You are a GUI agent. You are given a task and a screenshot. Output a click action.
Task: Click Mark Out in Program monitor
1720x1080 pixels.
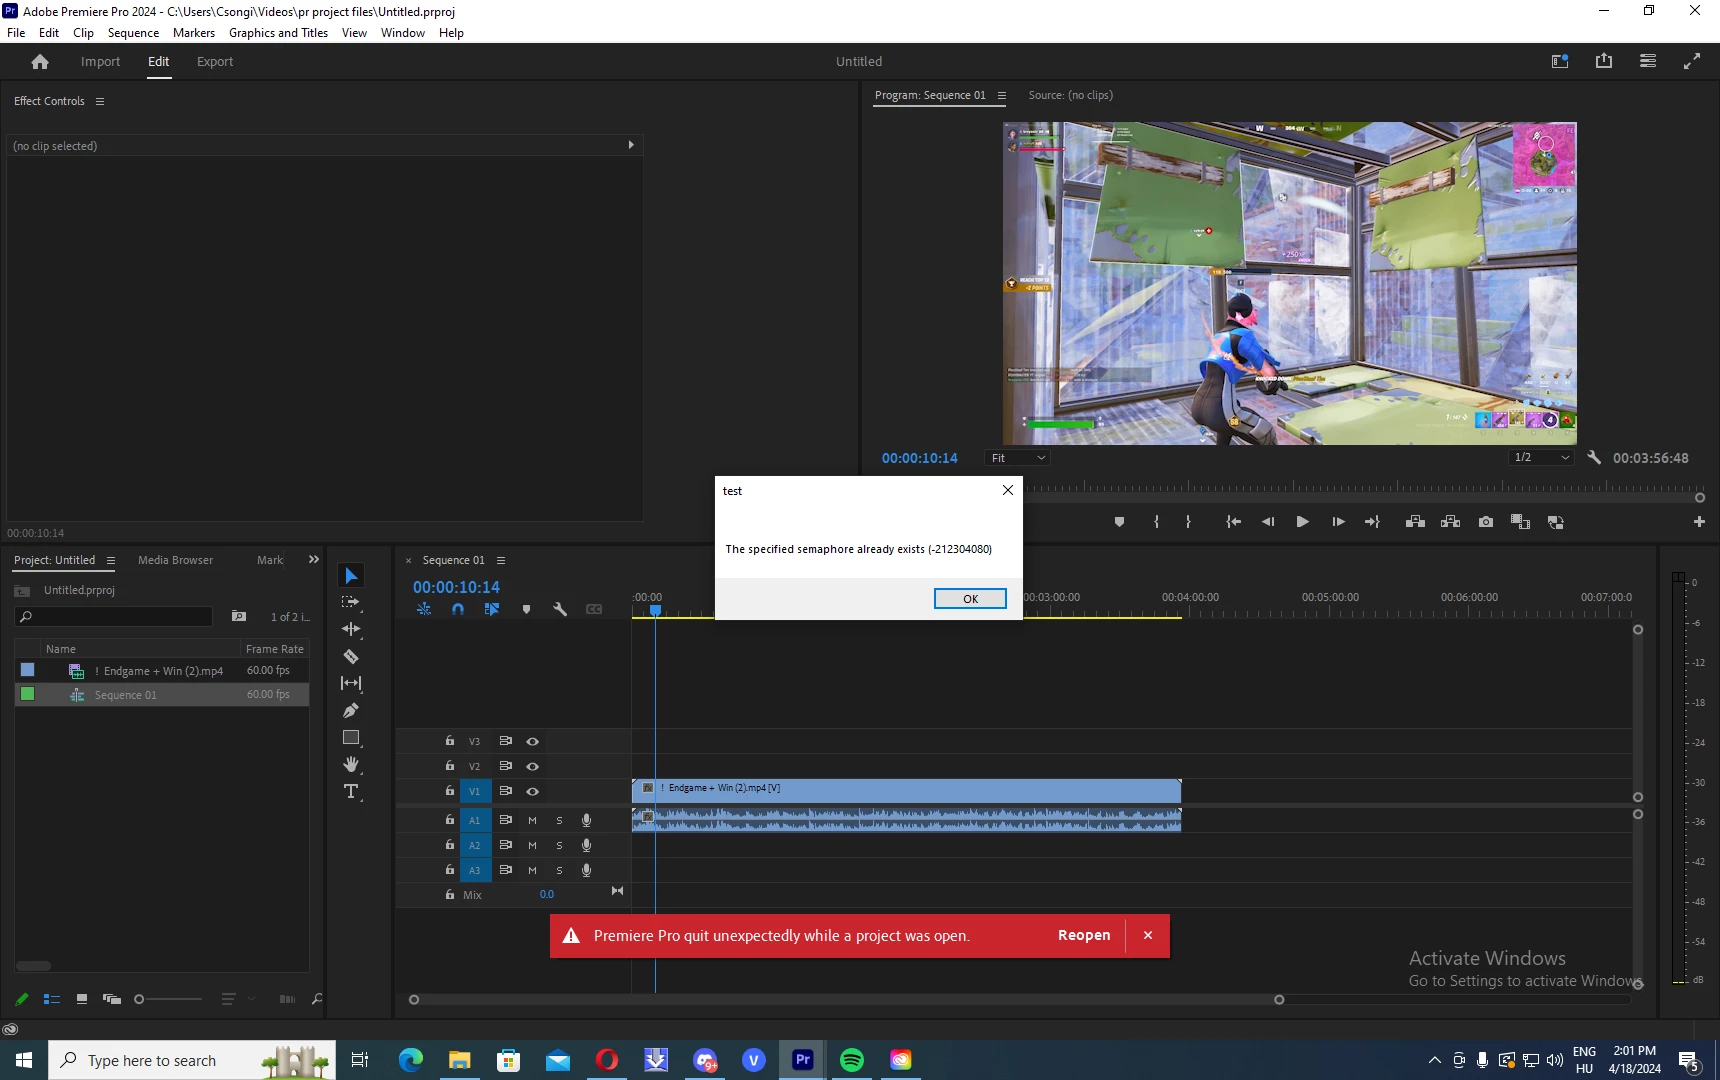(x=1188, y=522)
